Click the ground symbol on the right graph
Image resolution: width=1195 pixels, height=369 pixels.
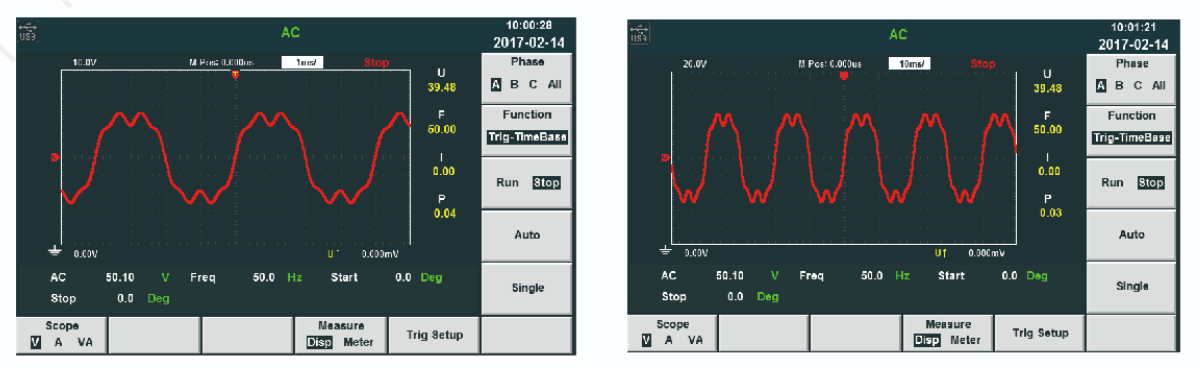pyautogui.click(x=666, y=251)
